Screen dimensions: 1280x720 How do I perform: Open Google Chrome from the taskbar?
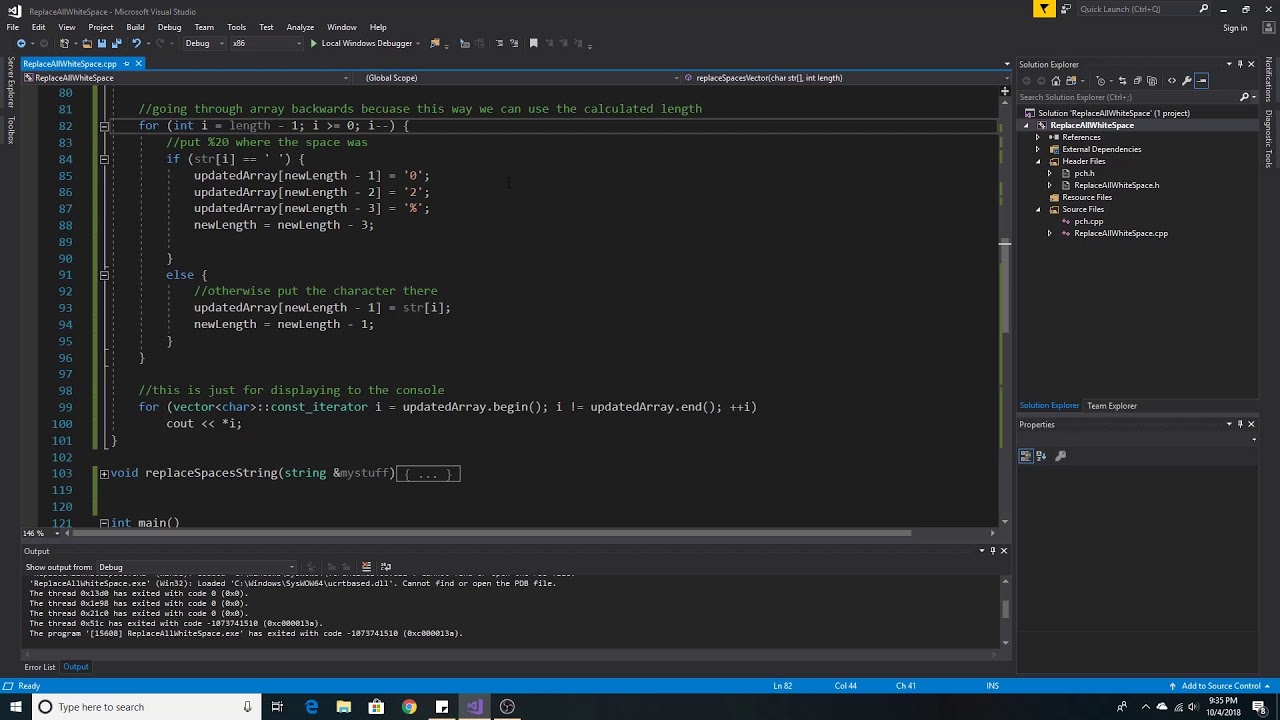click(x=409, y=707)
